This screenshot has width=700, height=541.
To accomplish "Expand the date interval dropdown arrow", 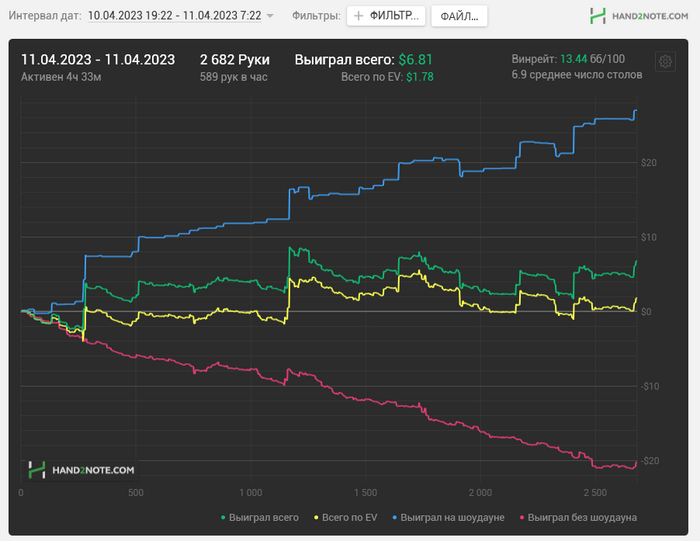I will pyautogui.click(x=270, y=16).
